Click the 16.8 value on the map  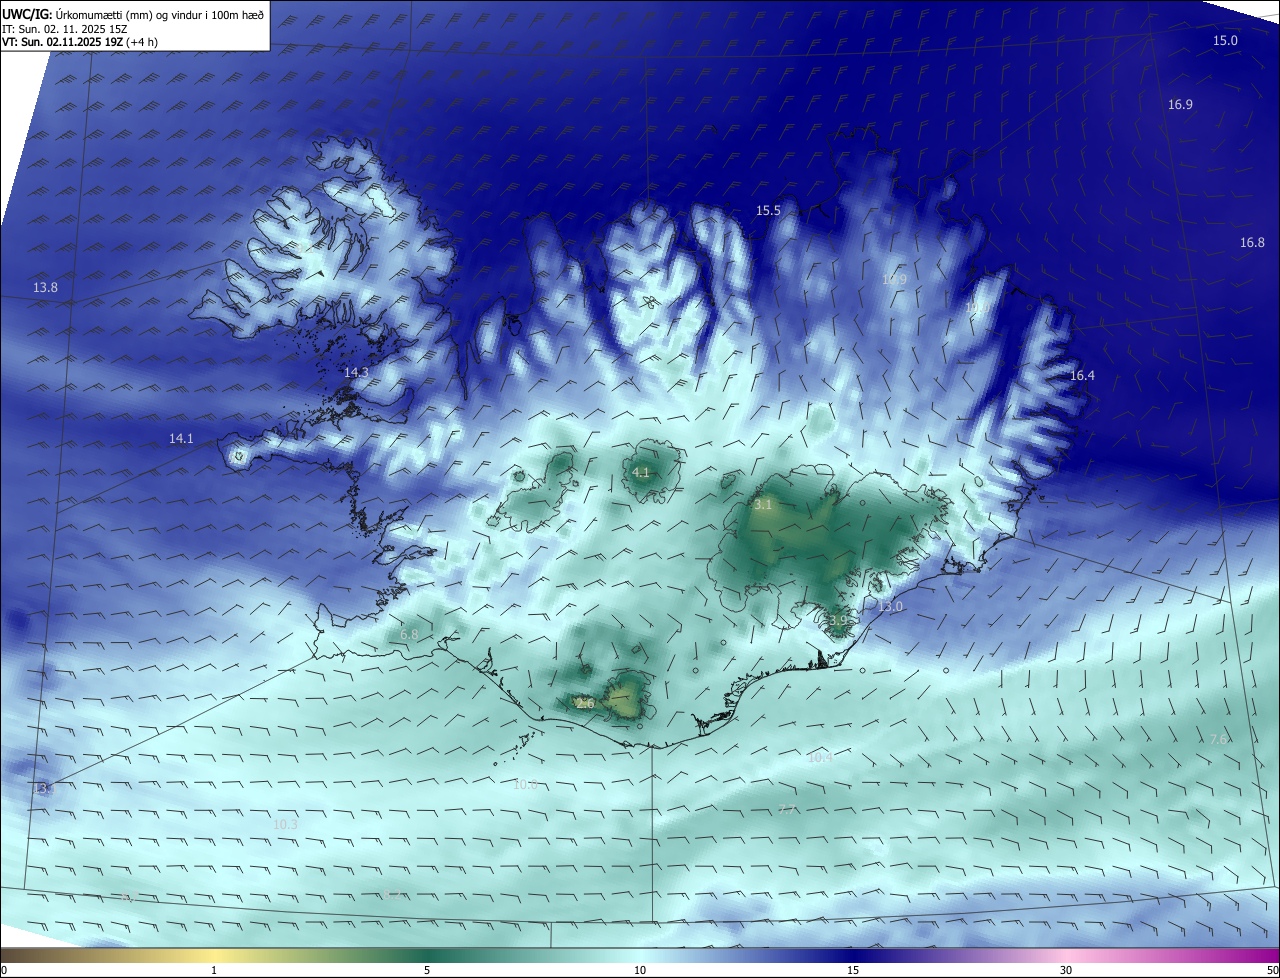pos(1252,243)
